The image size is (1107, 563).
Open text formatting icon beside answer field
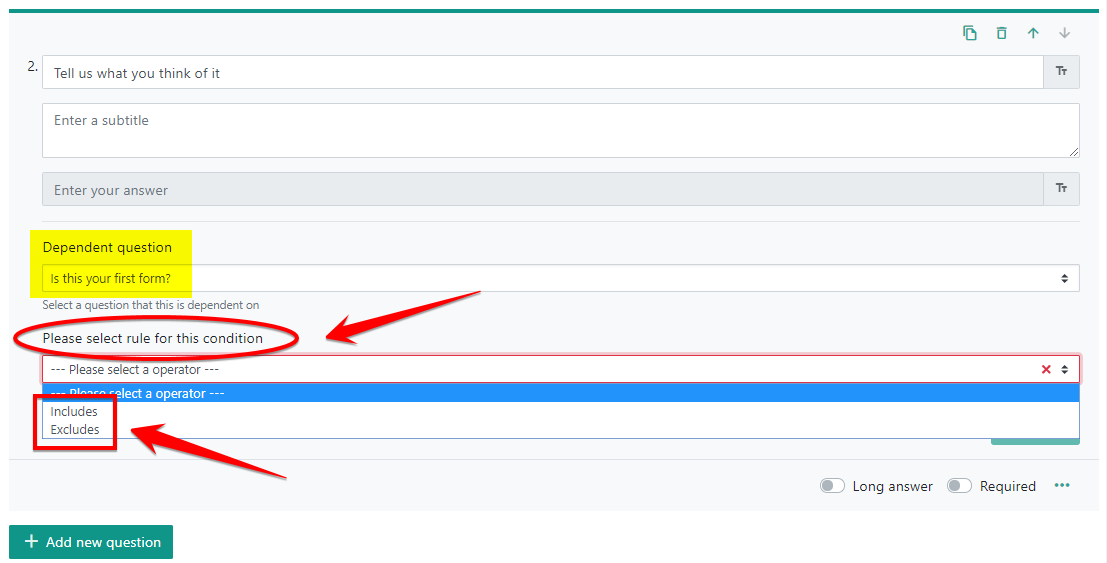[1061, 189]
